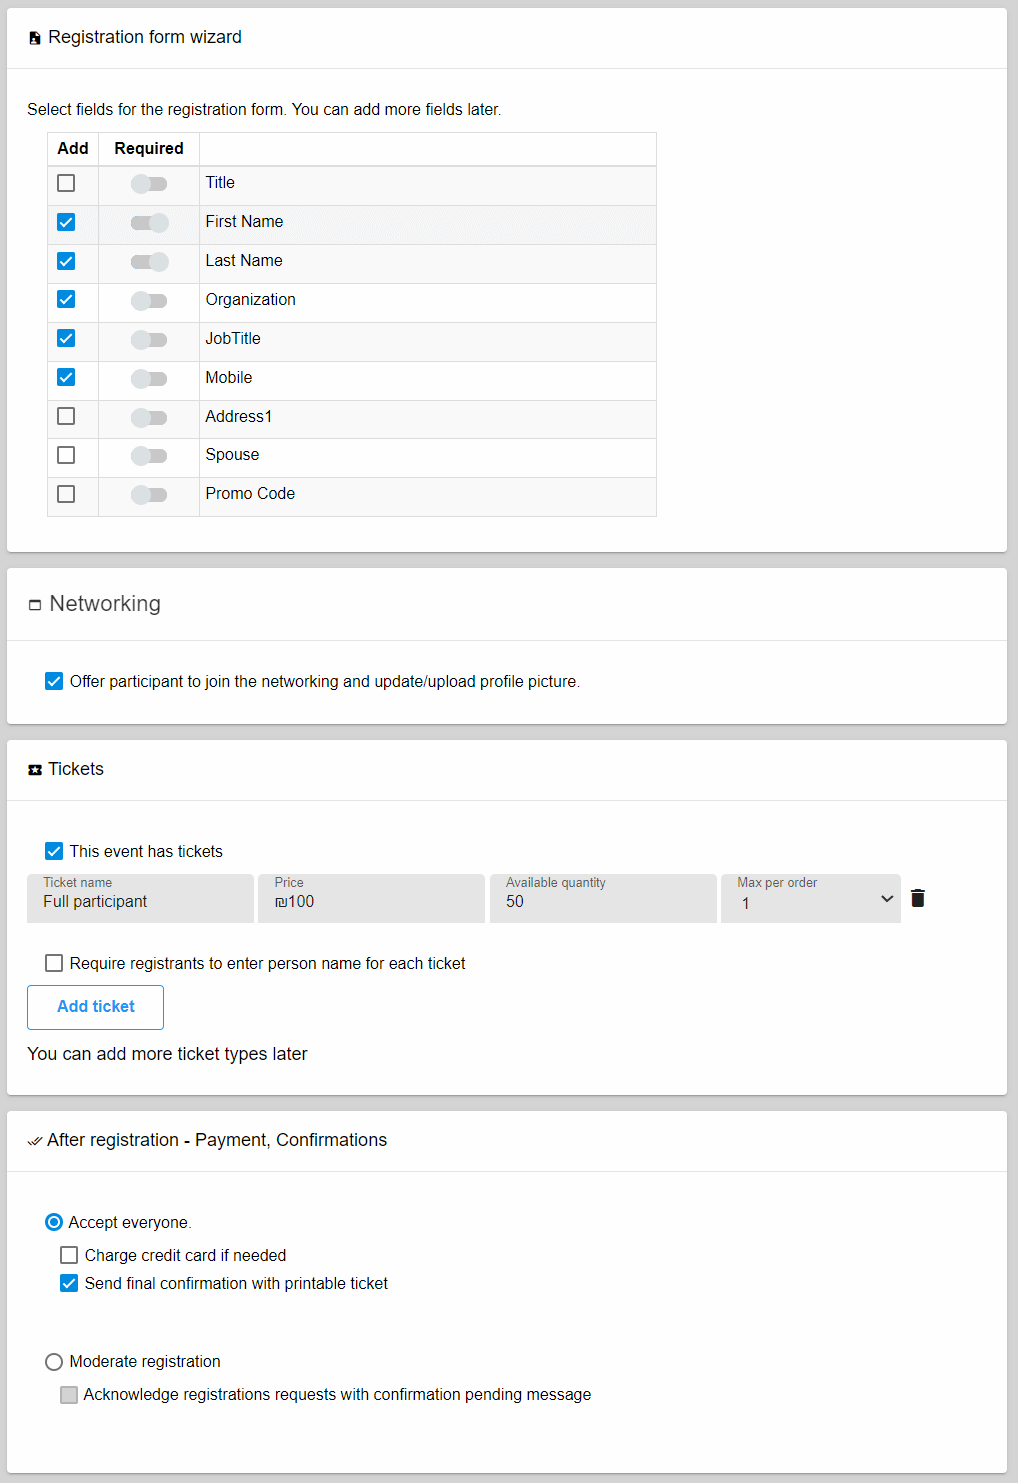Uncheck the Add box for Mobile
The width and height of the screenshot is (1018, 1483).
click(x=66, y=377)
